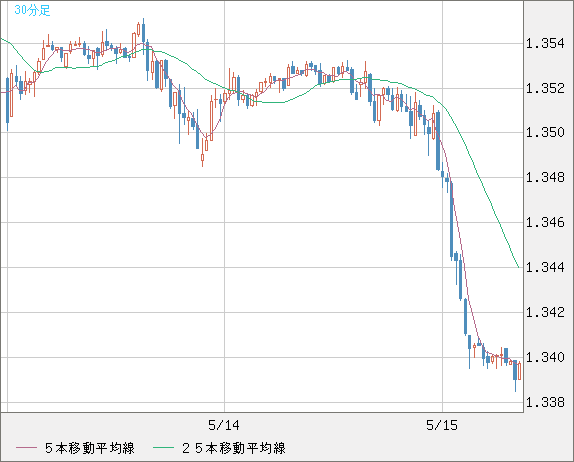Click the 1.350 price axis label
This screenshot has height=462, width=574.
(545, 133)
